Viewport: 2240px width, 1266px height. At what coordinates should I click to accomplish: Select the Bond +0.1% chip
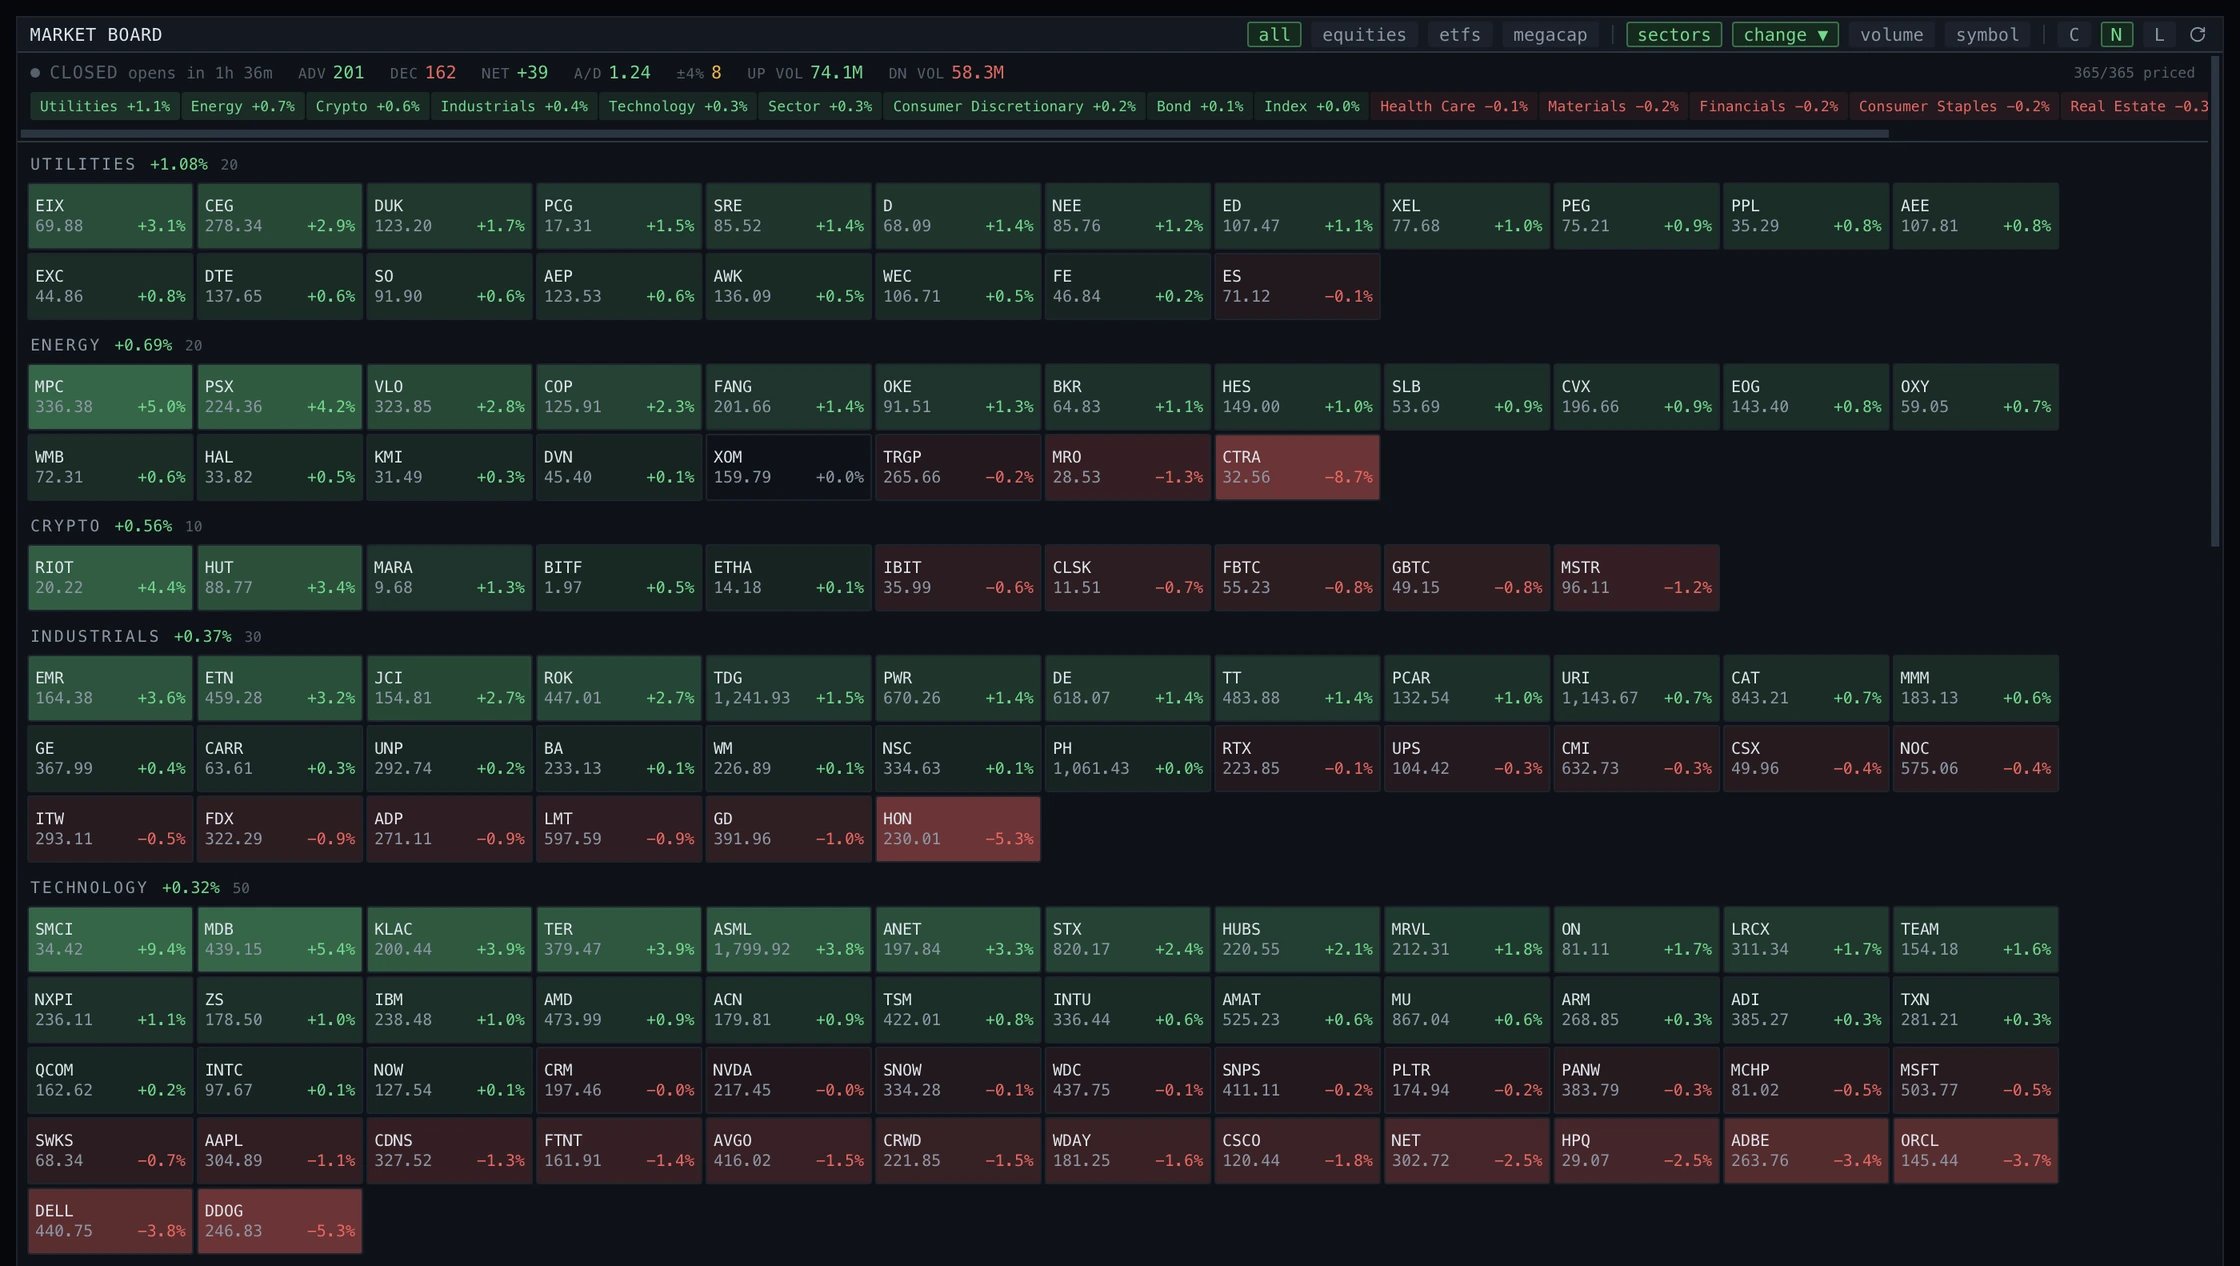click(1200, 106)
